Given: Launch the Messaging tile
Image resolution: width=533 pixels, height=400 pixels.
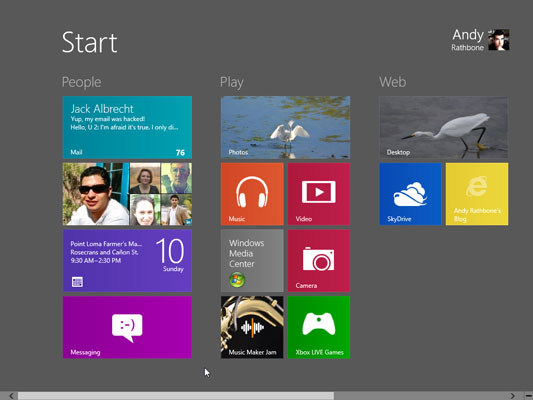Looking at the screenshot, I should coord(127,327).
